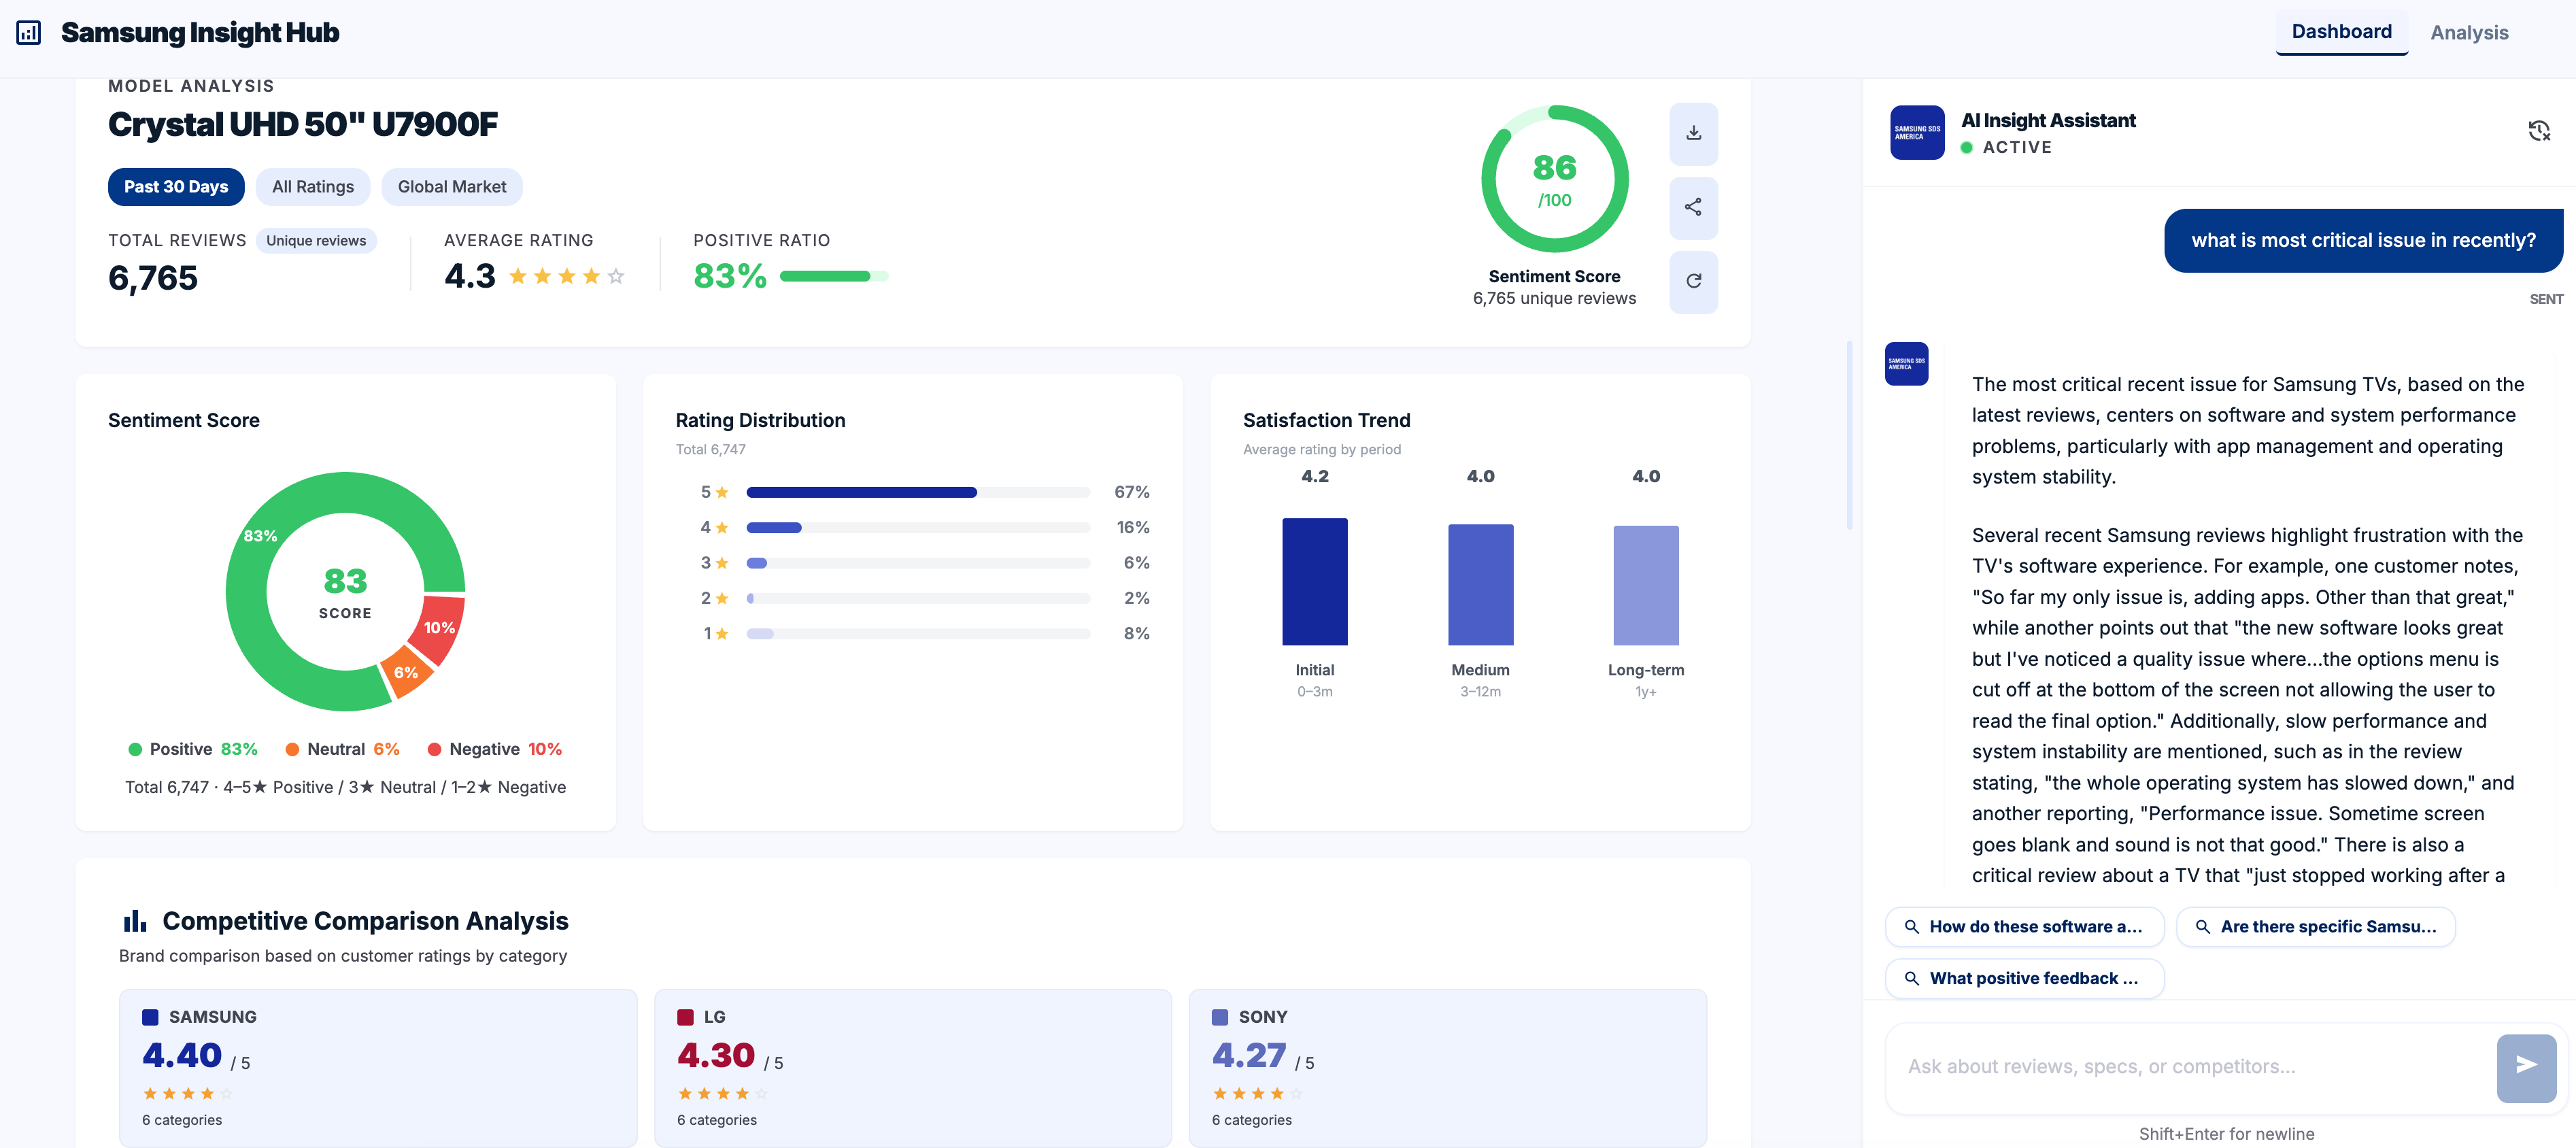Select the All Ratings filter chip
This screenshot has height=1148, width=2576.
point(313,186)
